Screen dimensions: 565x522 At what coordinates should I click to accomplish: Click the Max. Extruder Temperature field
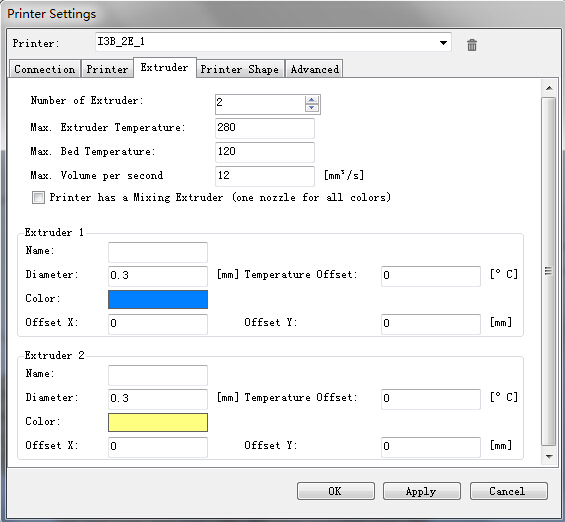[x=265, y=128]
